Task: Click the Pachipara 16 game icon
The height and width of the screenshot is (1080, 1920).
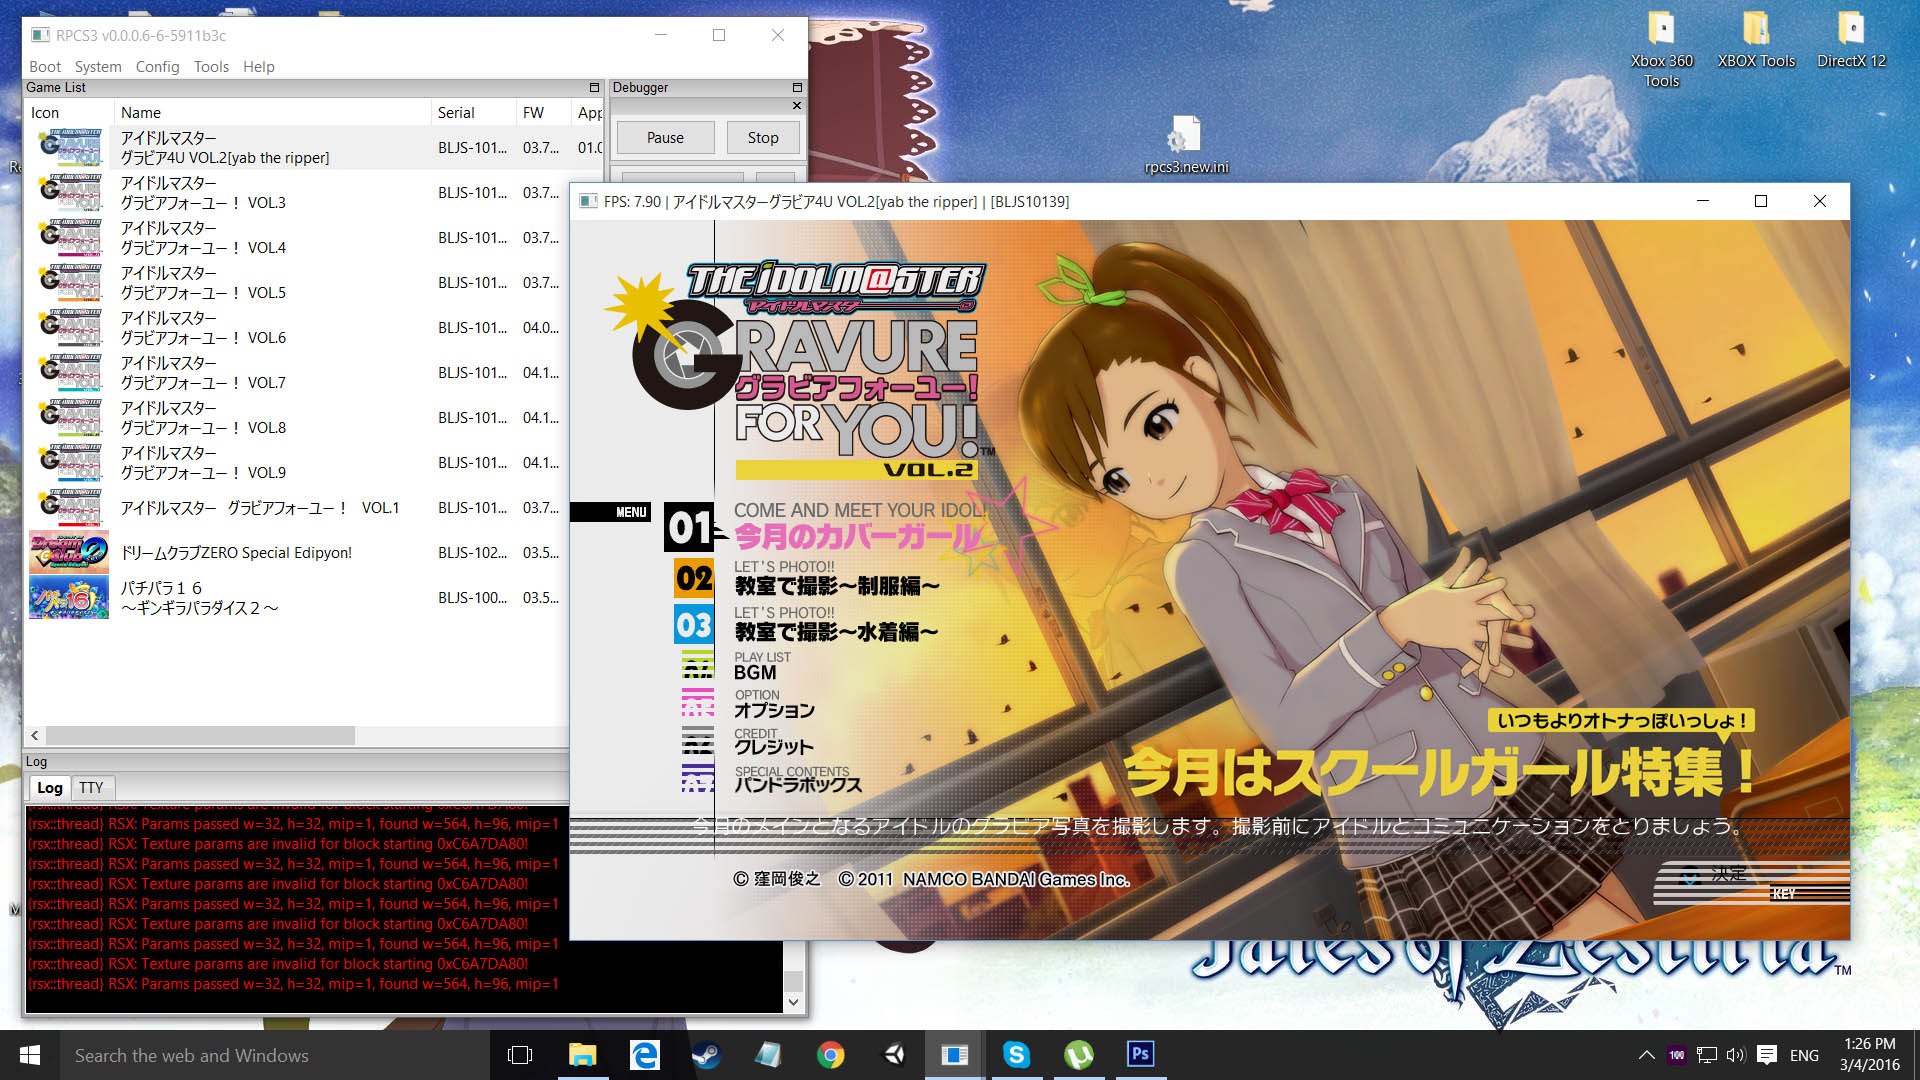Action: (x=68, y=598)
